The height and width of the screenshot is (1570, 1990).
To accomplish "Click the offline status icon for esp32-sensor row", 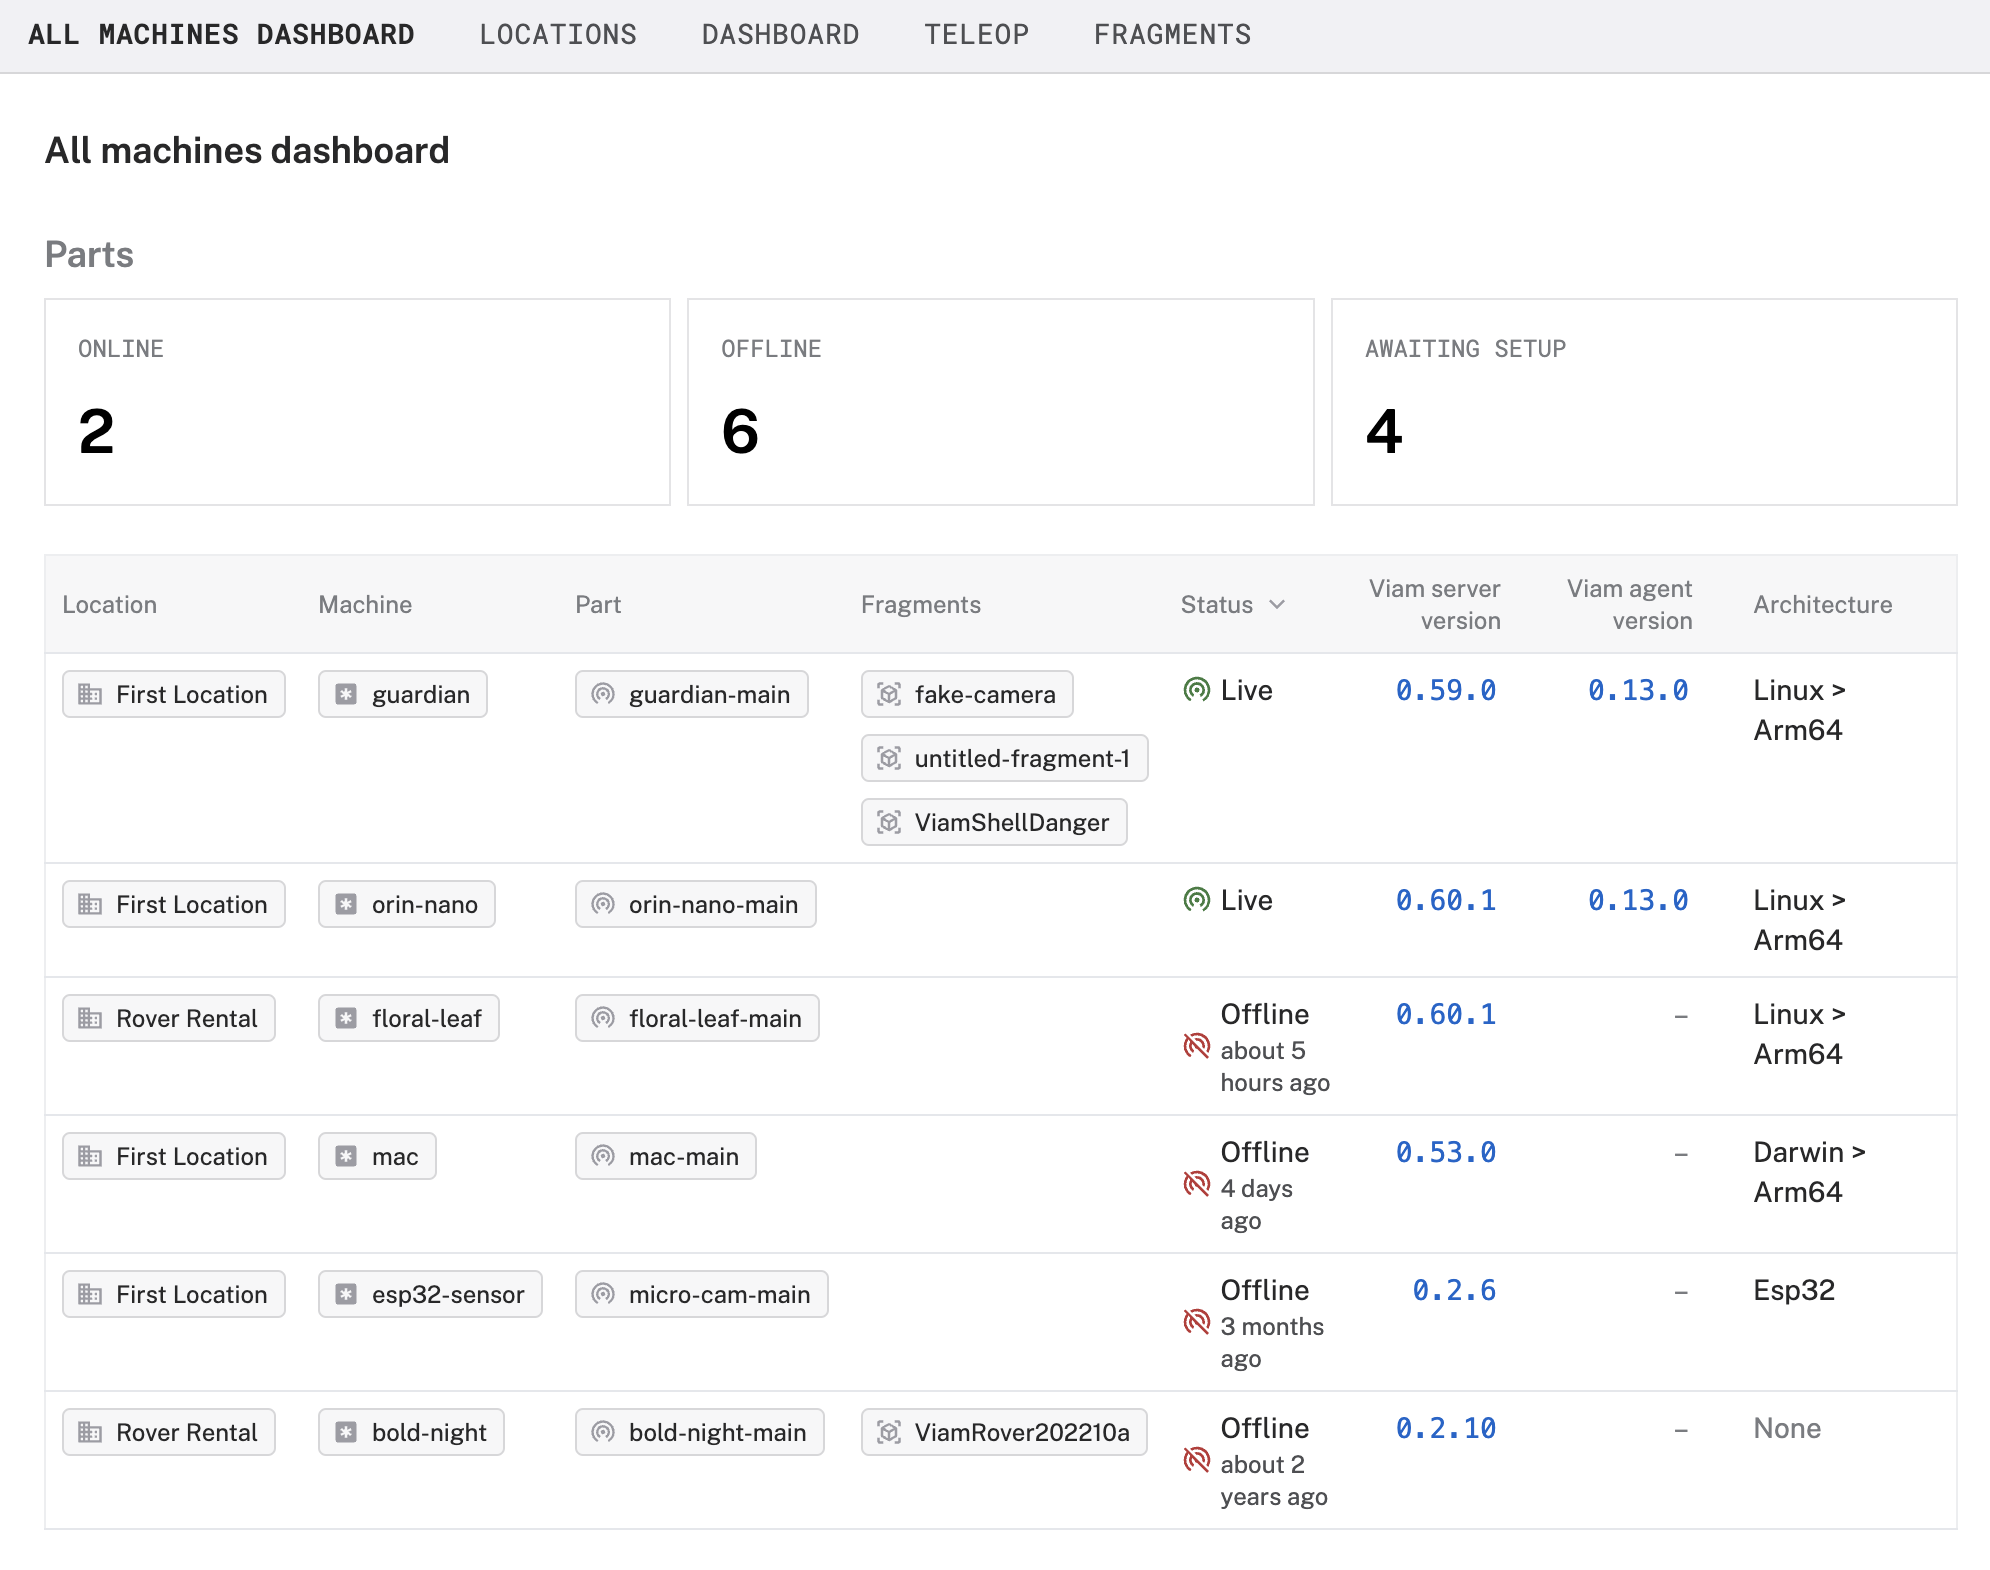I will point(1196,1322).
